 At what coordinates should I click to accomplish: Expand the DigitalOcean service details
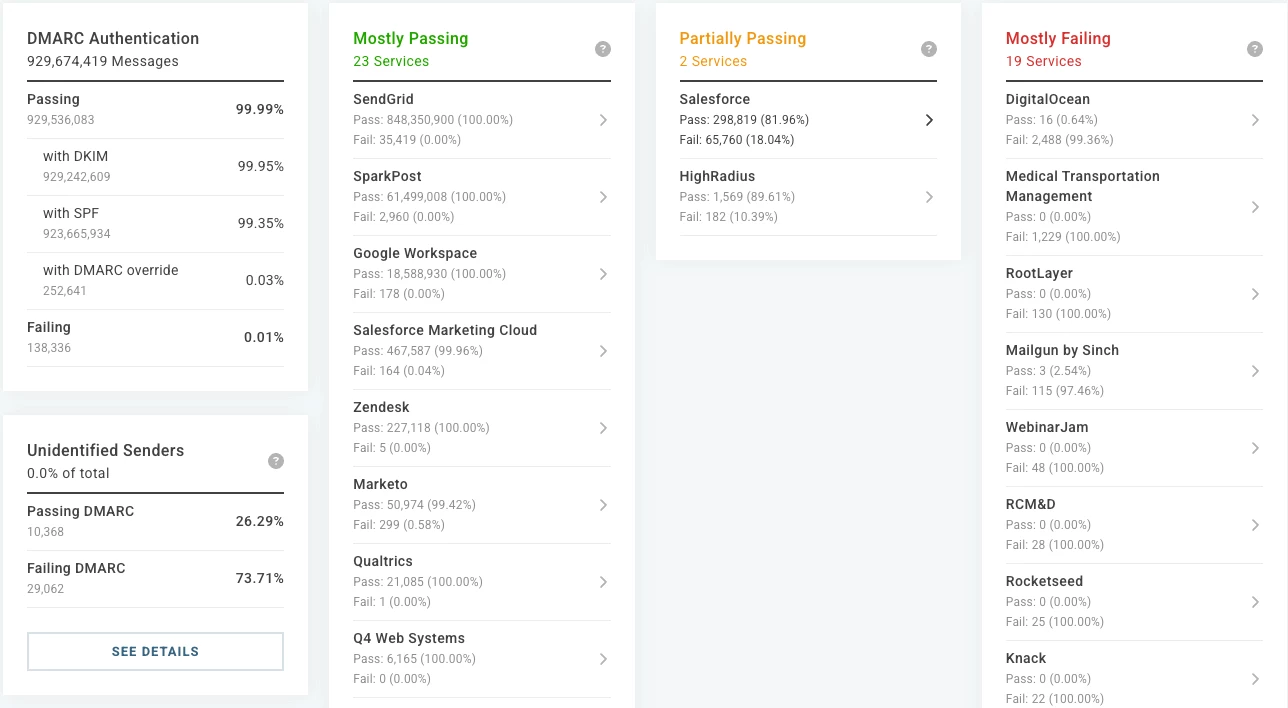1256,119
